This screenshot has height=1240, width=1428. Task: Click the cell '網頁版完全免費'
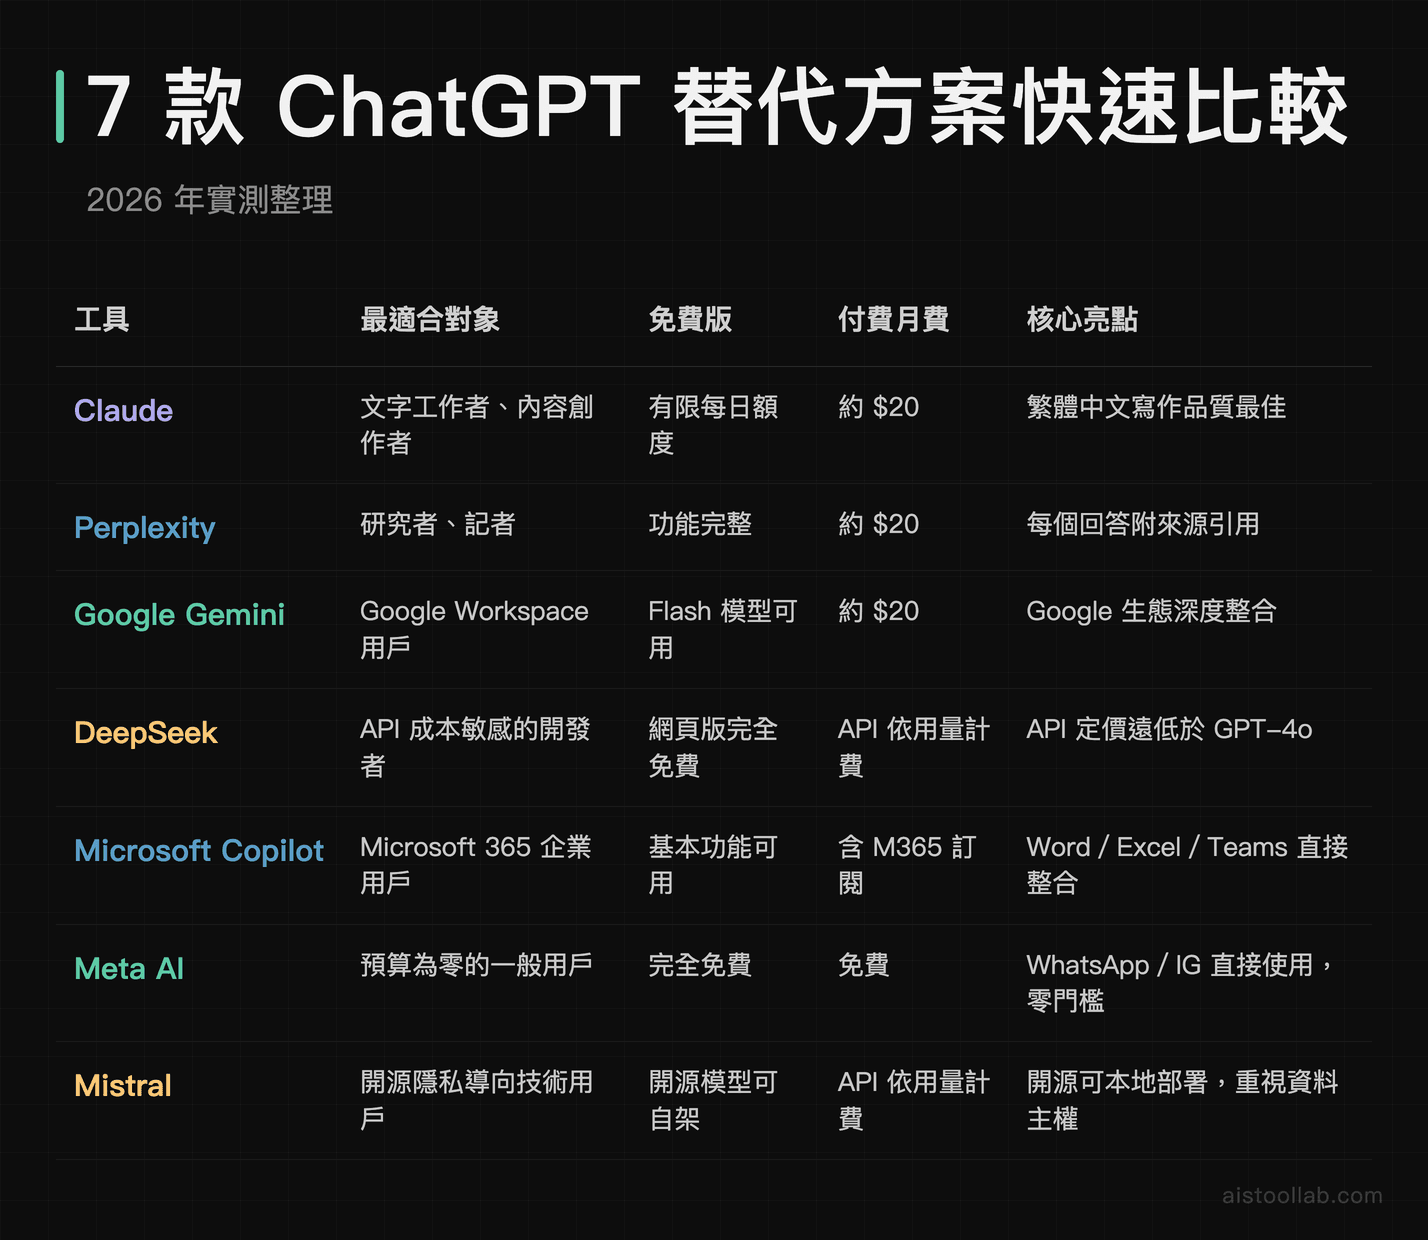point(713,747)
